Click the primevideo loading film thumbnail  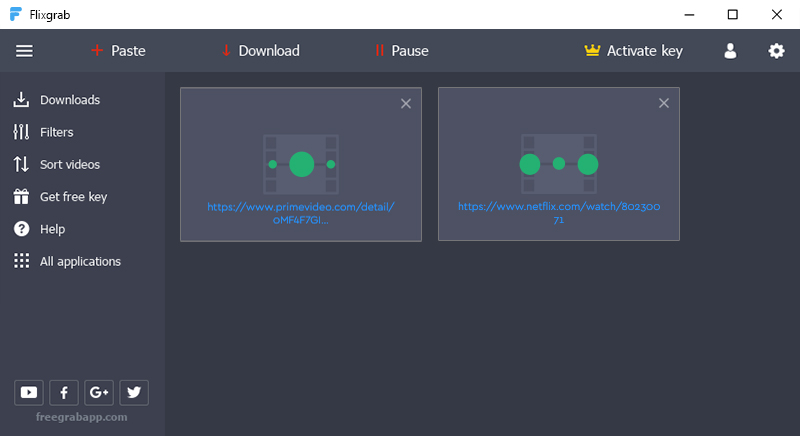301,164
